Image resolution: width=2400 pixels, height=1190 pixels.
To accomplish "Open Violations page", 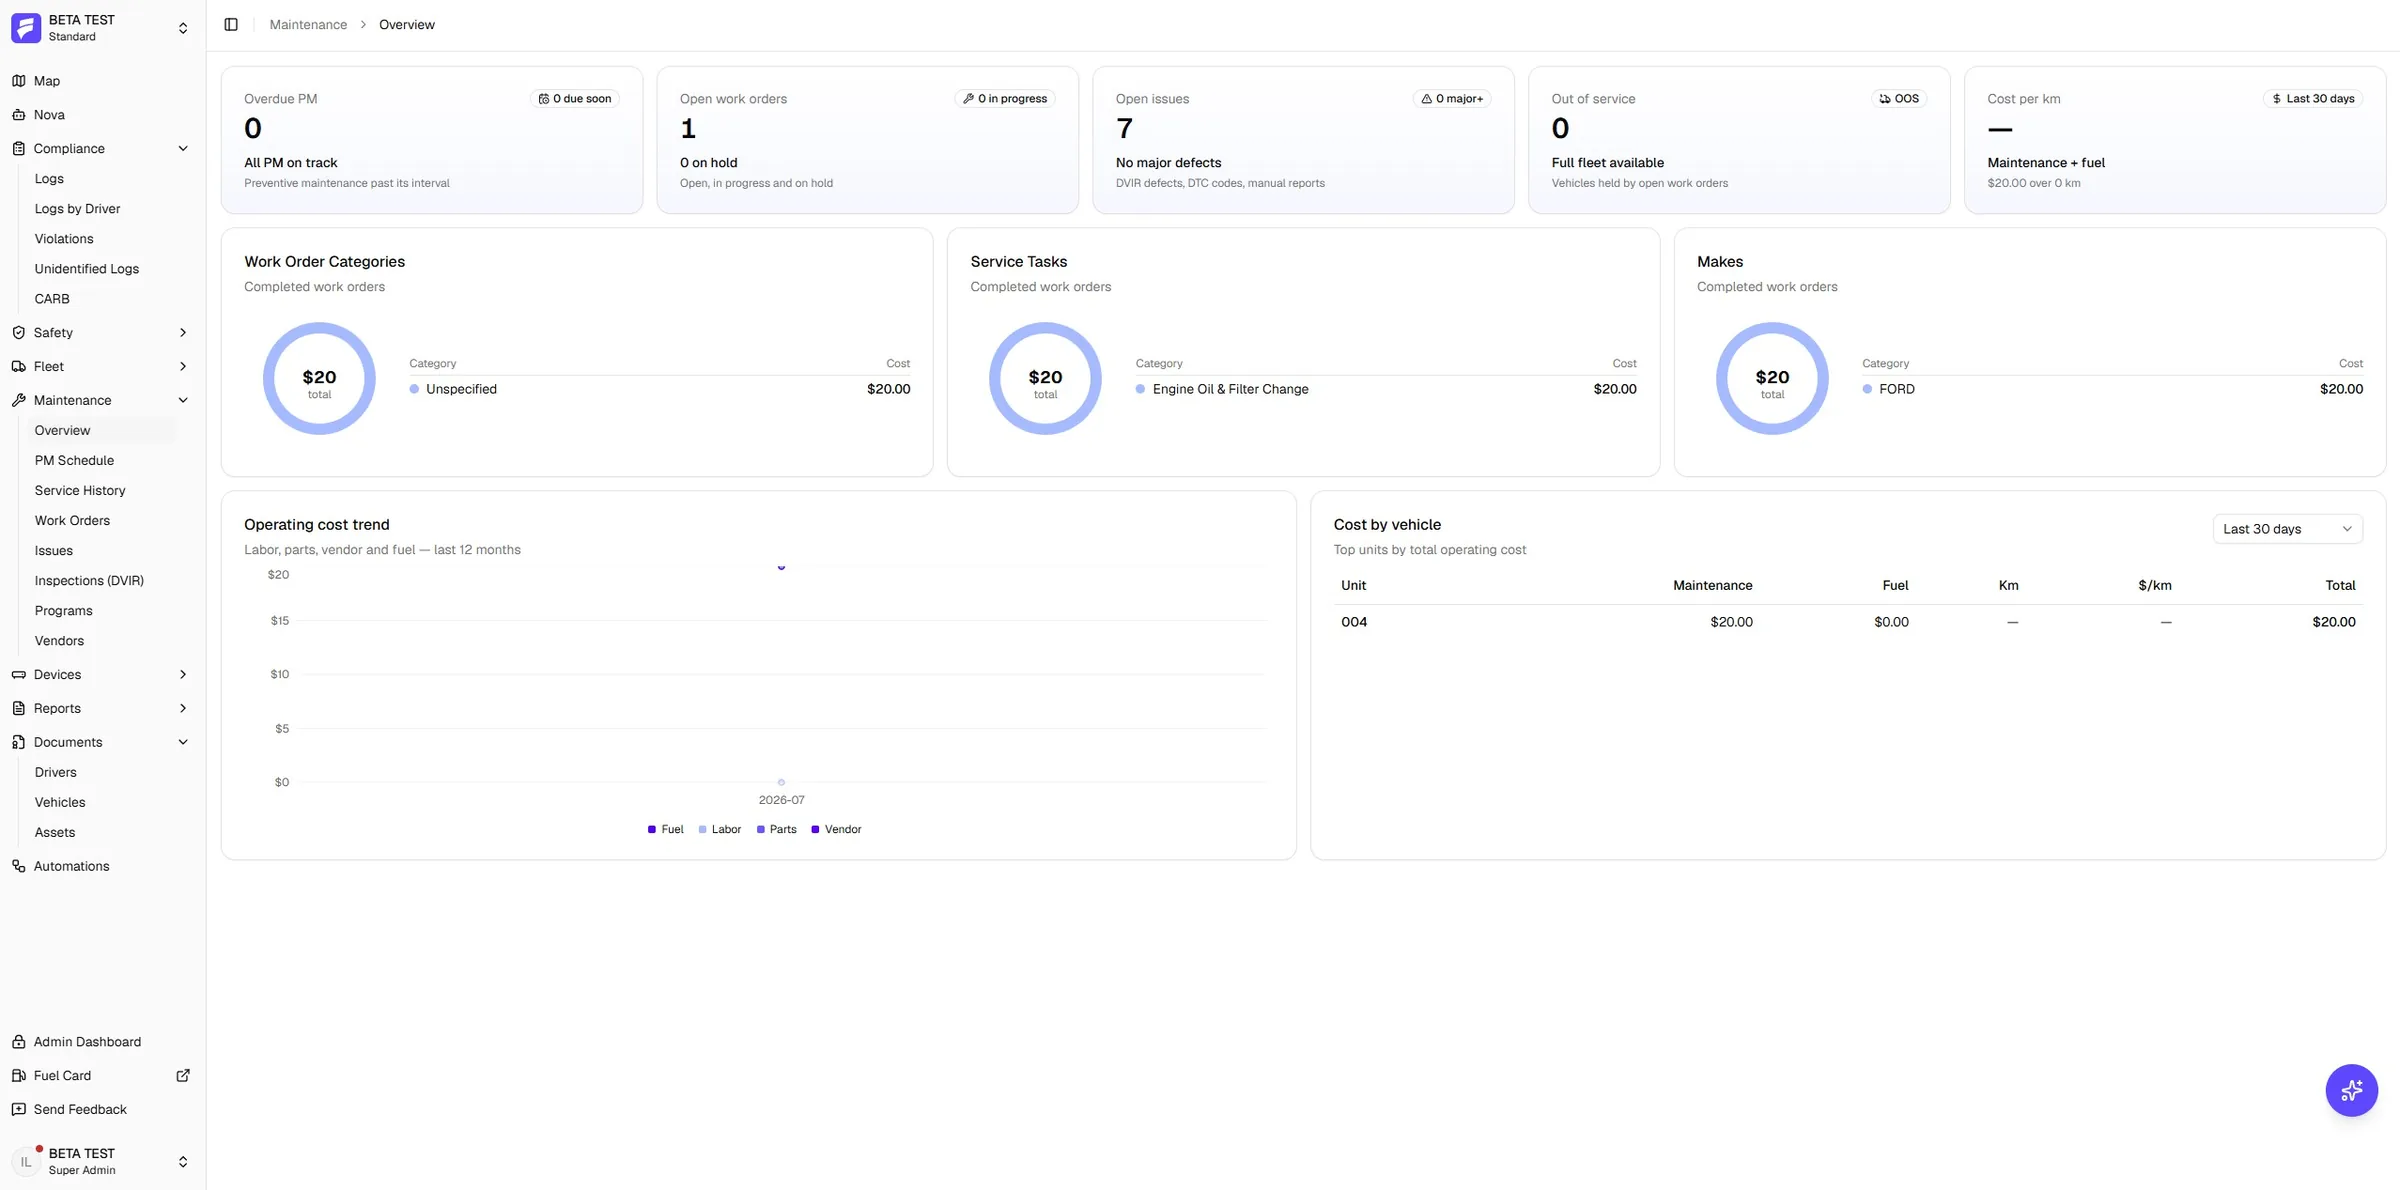I will pyautogui.click(x=64, y=239).
